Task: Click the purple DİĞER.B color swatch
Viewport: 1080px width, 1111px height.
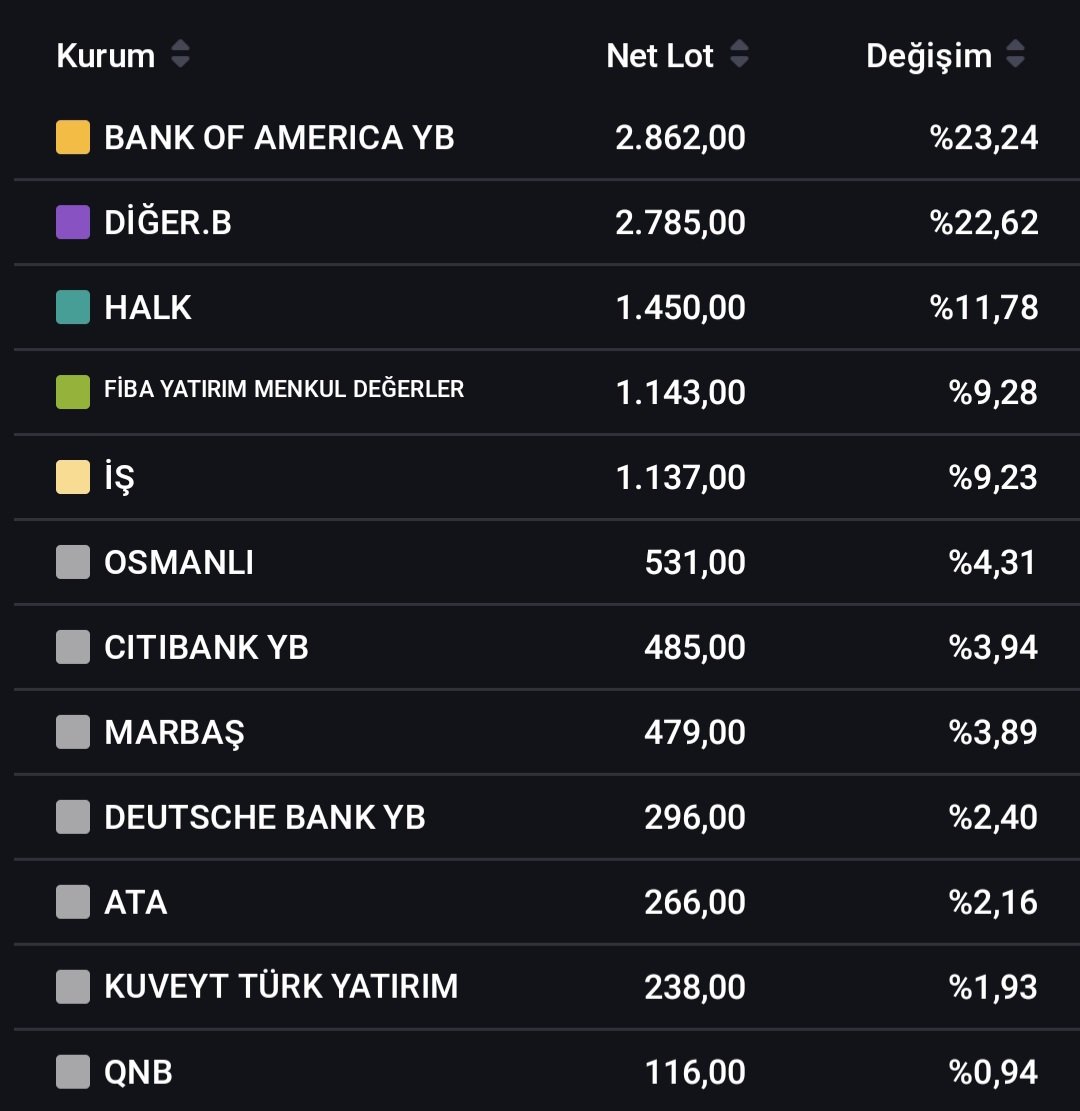Action: point(73,222)
